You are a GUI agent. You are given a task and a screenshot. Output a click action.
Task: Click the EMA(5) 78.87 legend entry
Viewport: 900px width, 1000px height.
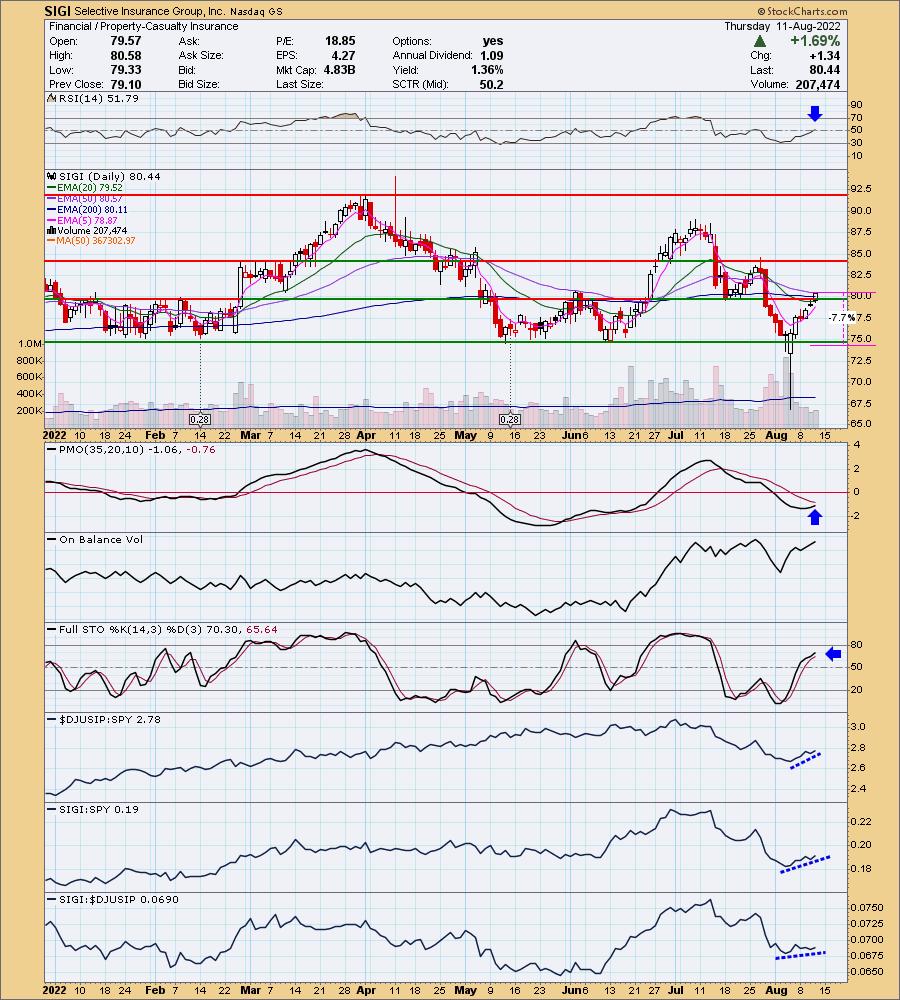point(82,220)
